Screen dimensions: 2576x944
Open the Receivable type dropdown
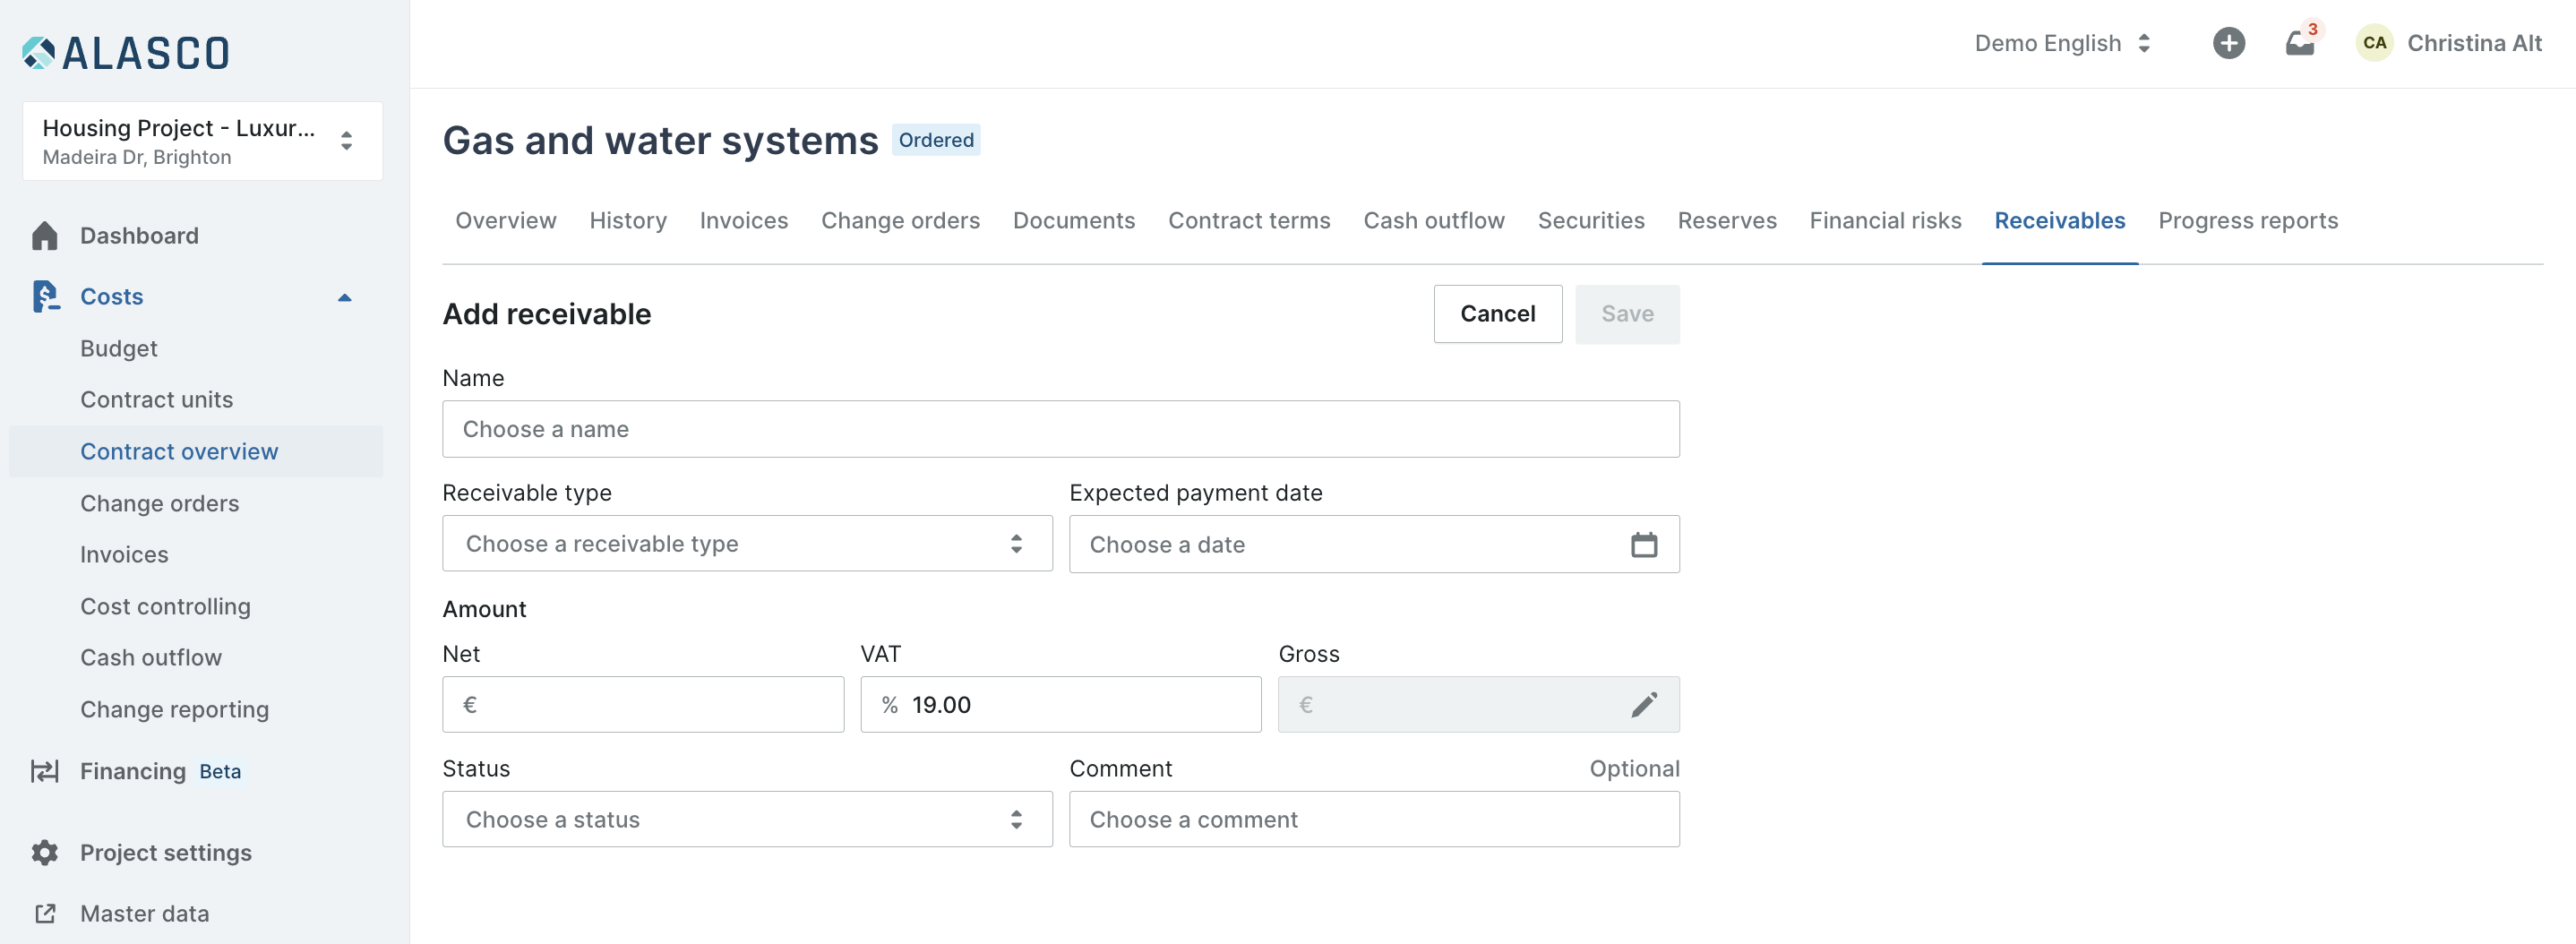pyautogui.click(x=747, y=544)
